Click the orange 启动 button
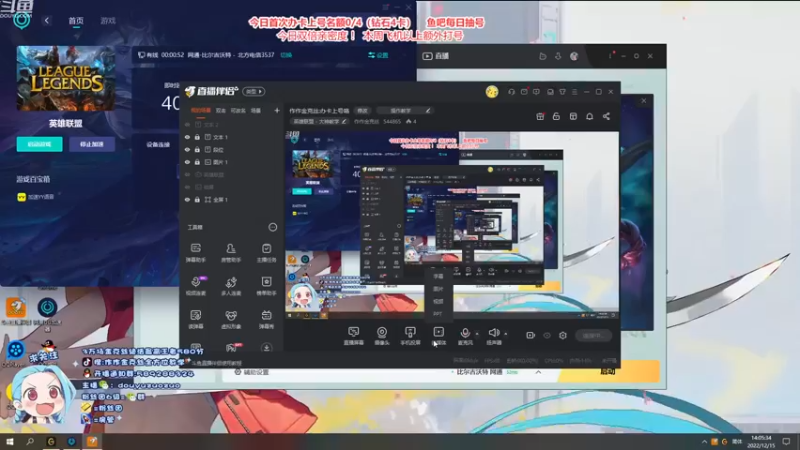 coord(608,371)
